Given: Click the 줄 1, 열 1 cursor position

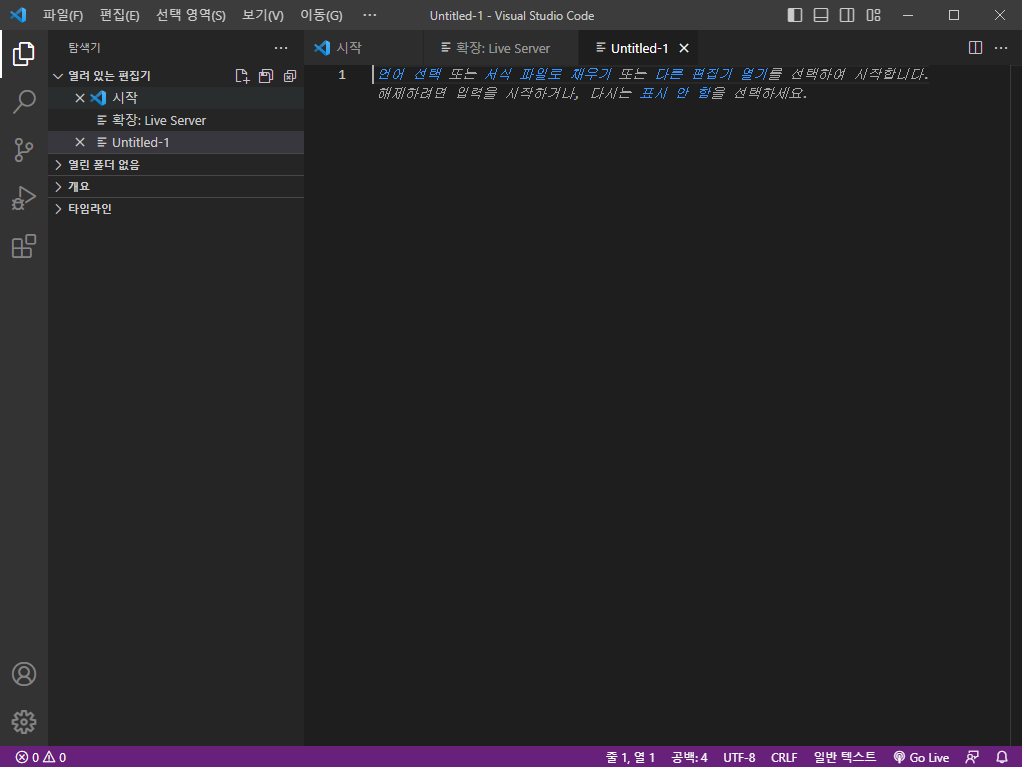Looking at the screenshot, I should point(630,757).
